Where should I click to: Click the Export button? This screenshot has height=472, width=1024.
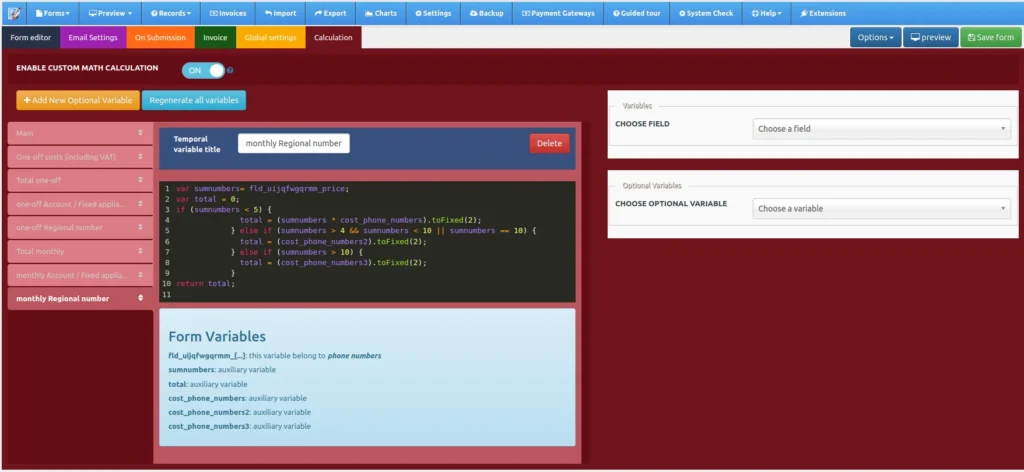(330, 13)
